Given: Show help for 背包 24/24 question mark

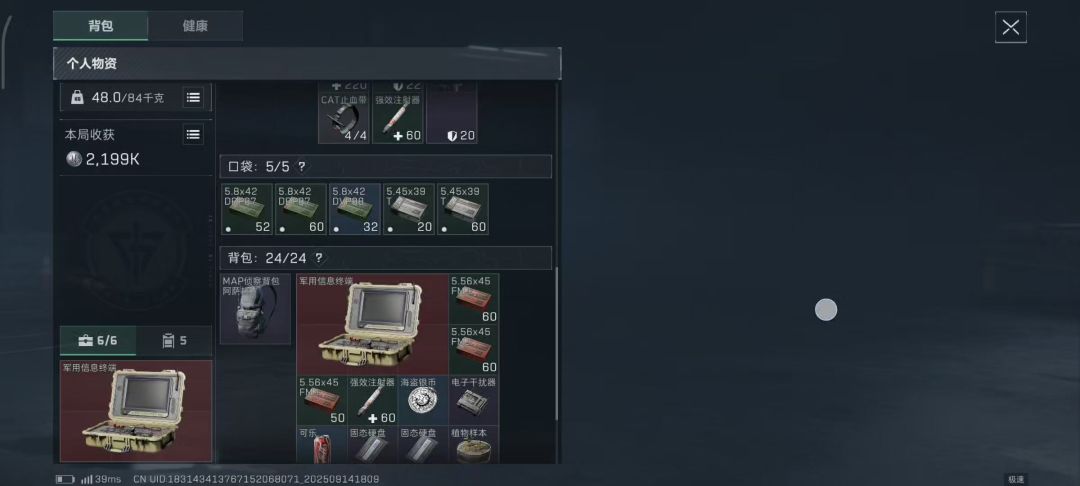Looking at the screenshot, I should tap(318, 258).
